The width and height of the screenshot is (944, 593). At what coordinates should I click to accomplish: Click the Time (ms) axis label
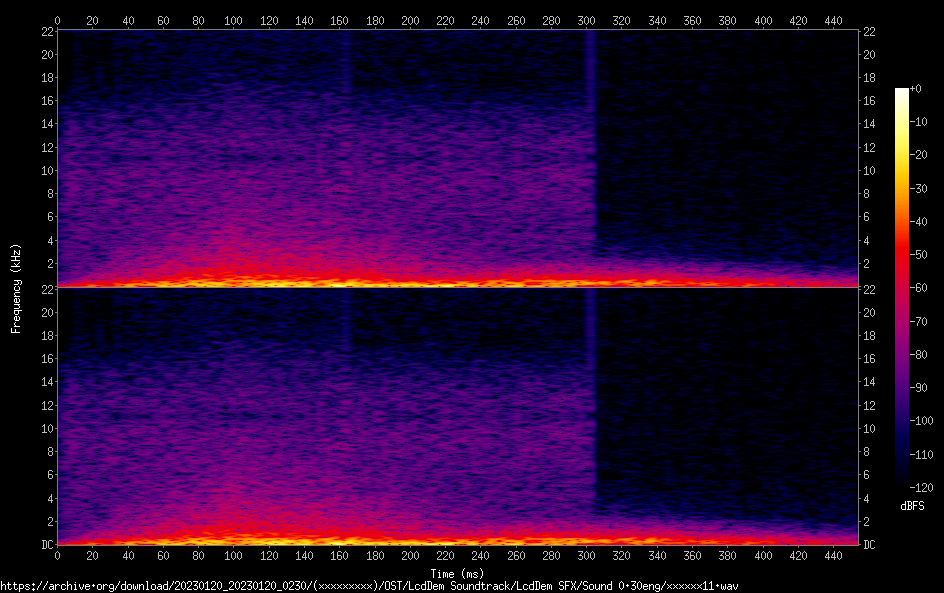456,573
